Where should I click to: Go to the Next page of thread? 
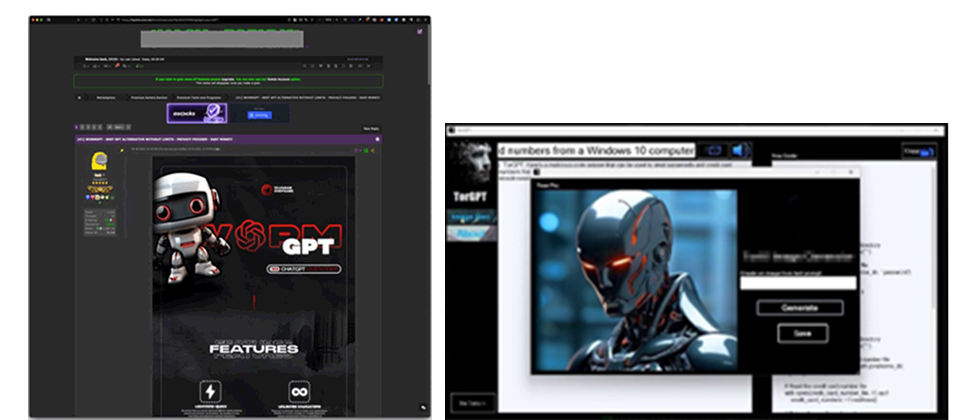[x=118, y=126]
